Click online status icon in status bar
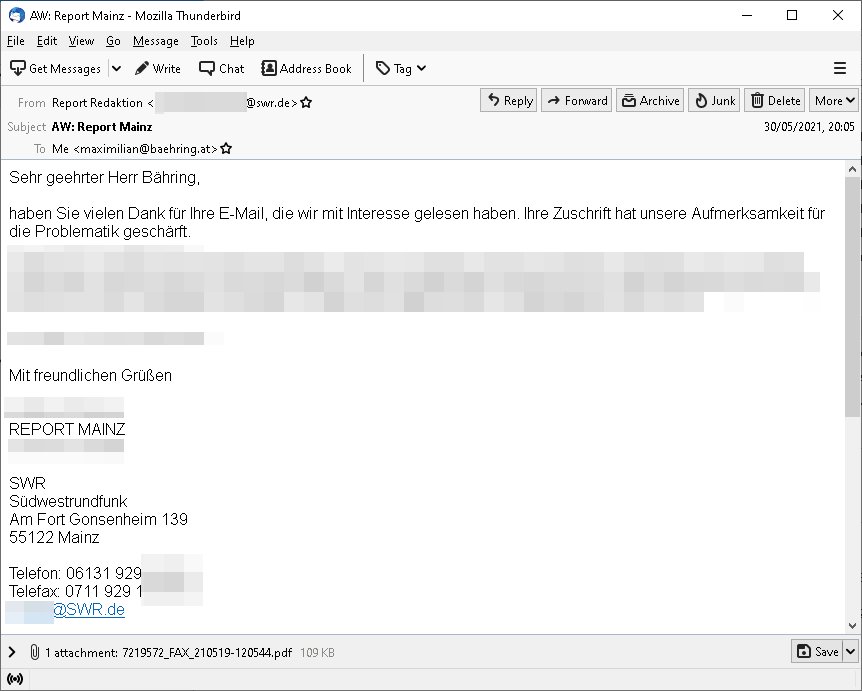The height and width of the screenshot is (691, 862). click(15, 679)
